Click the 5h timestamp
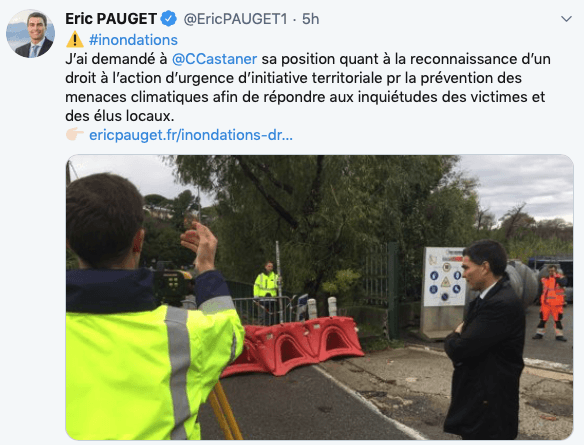Image resolution: width=584 pixels, height=445 pixels. click(310, 19)
